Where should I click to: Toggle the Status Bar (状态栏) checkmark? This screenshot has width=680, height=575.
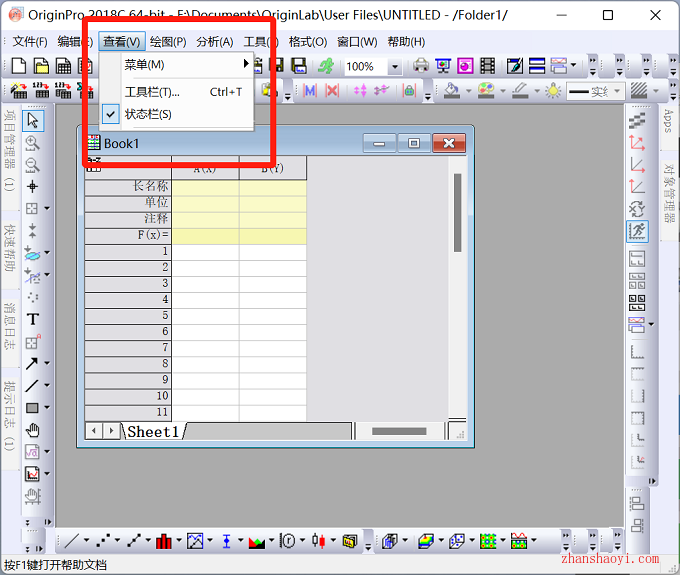click(x=111, y=114)
